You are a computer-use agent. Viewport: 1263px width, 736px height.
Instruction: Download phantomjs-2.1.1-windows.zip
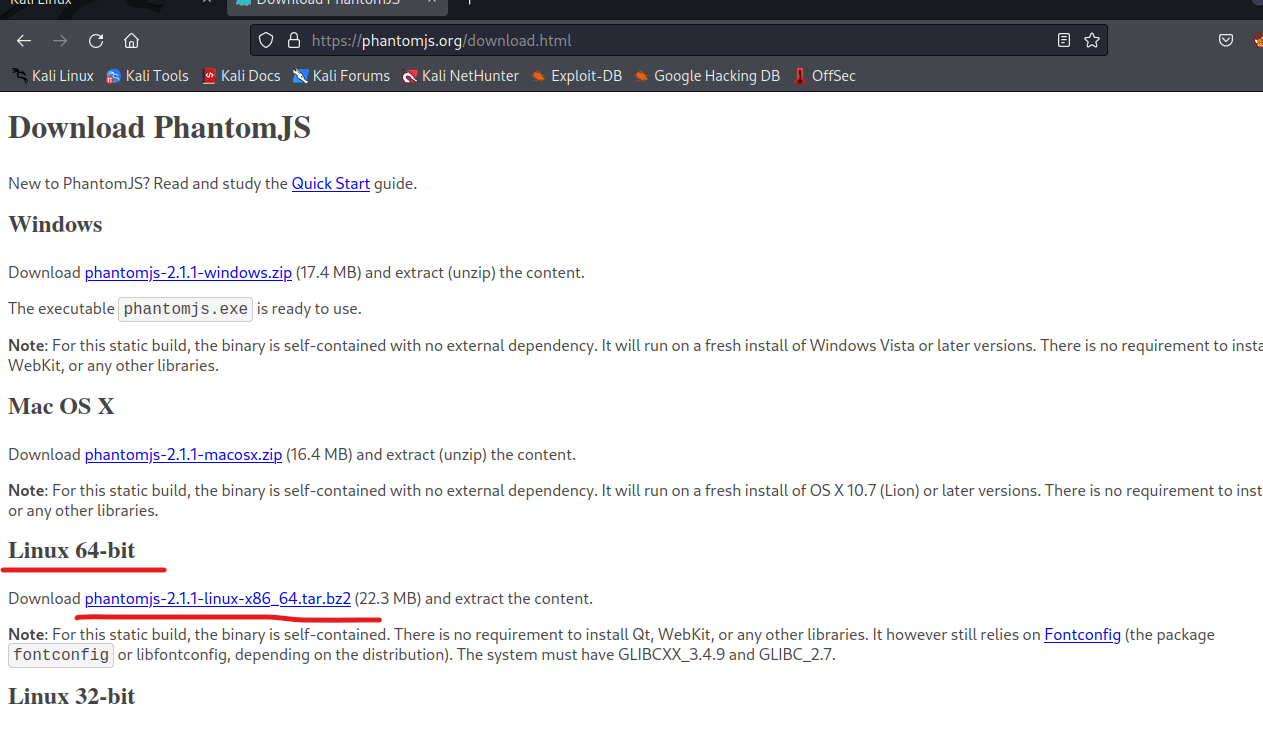click(188, 273)
